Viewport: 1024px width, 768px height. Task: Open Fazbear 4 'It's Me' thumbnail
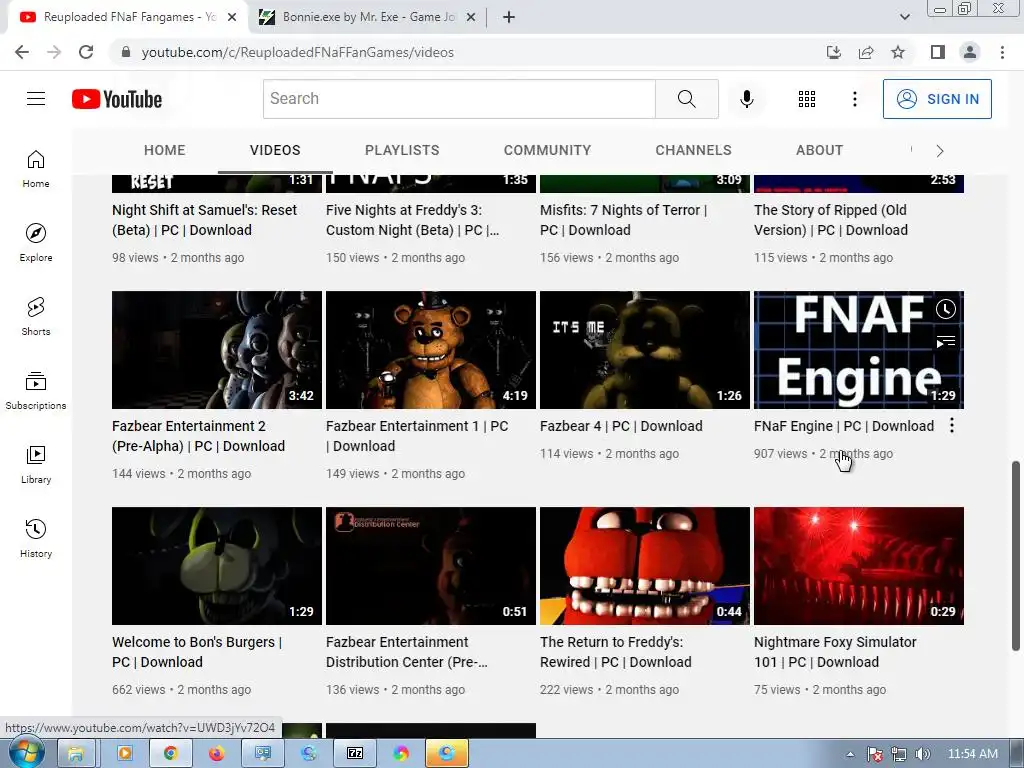[x=645, y=350]
